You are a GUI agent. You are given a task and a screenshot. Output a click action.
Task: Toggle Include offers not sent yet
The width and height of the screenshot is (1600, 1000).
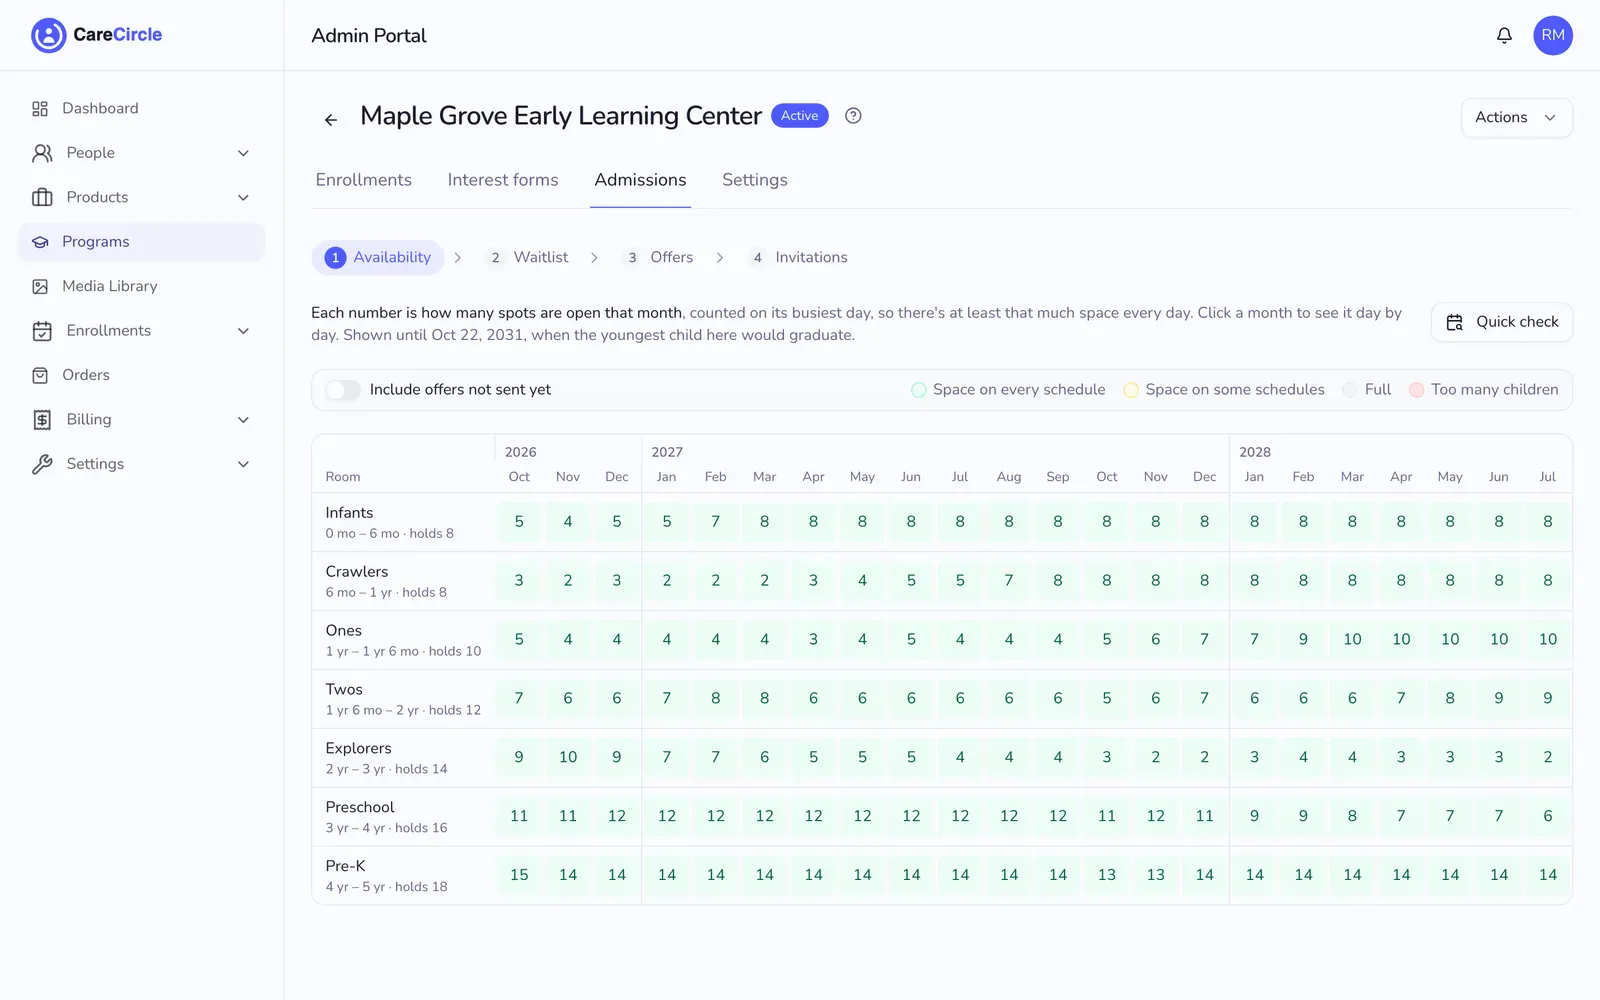click(x=343, y=390)
